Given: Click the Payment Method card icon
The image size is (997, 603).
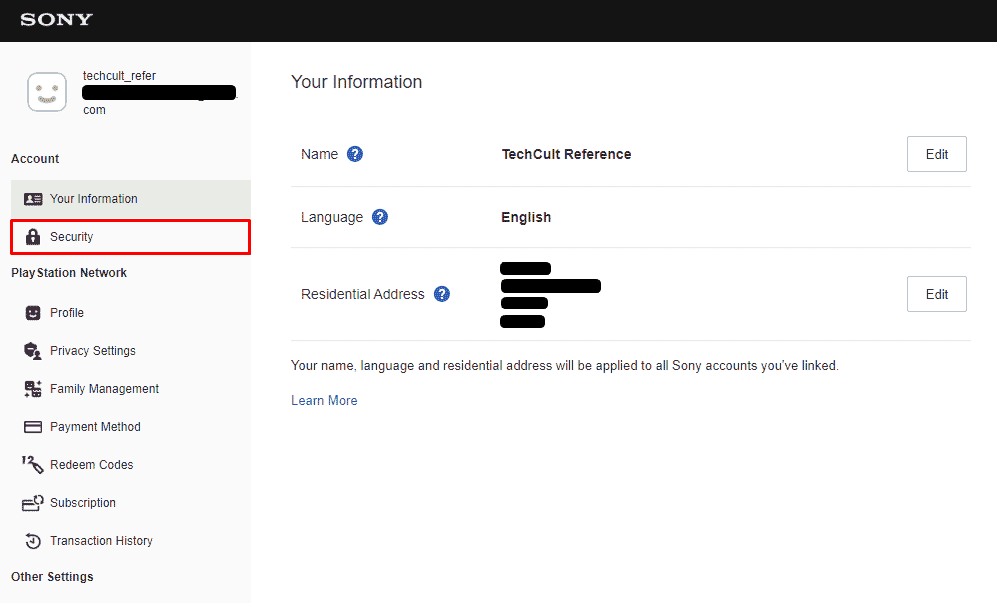Looking at the screenshot, I should point(33,427).
